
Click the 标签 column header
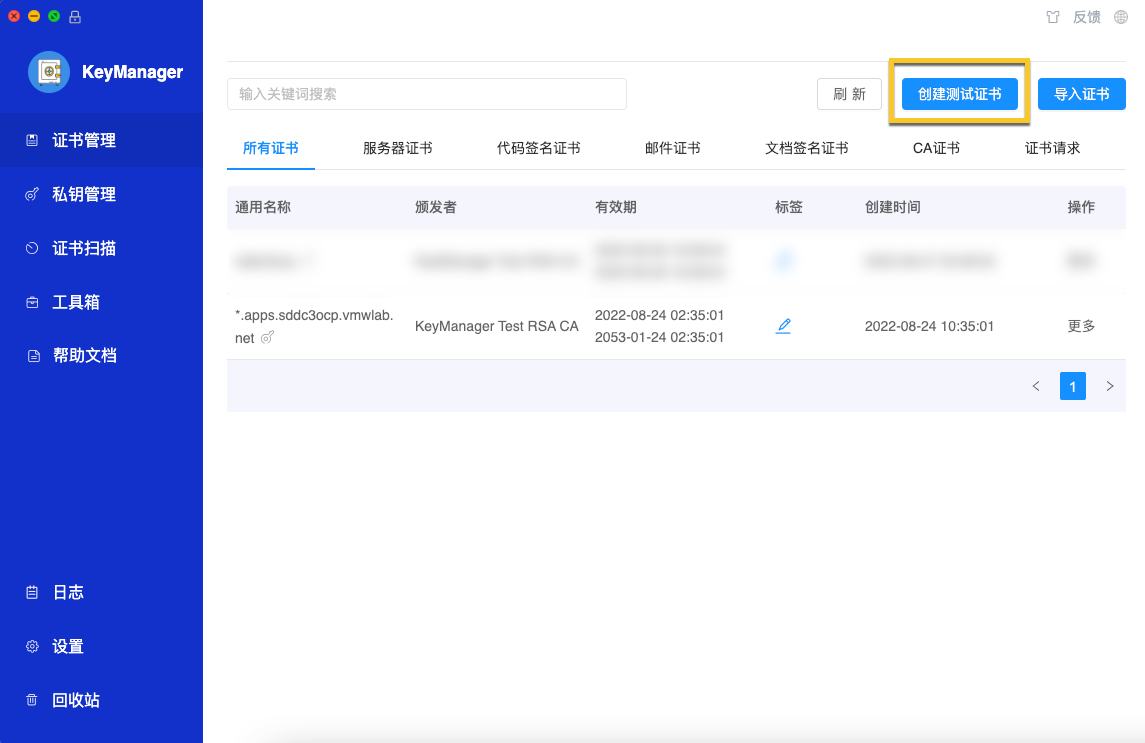[789, 207]
